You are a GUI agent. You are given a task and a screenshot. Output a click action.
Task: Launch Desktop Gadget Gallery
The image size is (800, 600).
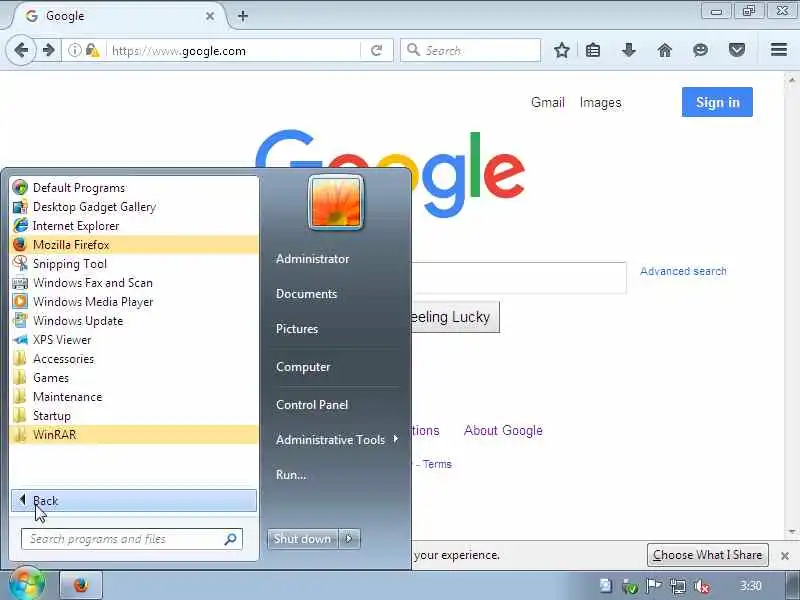pyautogui.click(x=134, y=207)
